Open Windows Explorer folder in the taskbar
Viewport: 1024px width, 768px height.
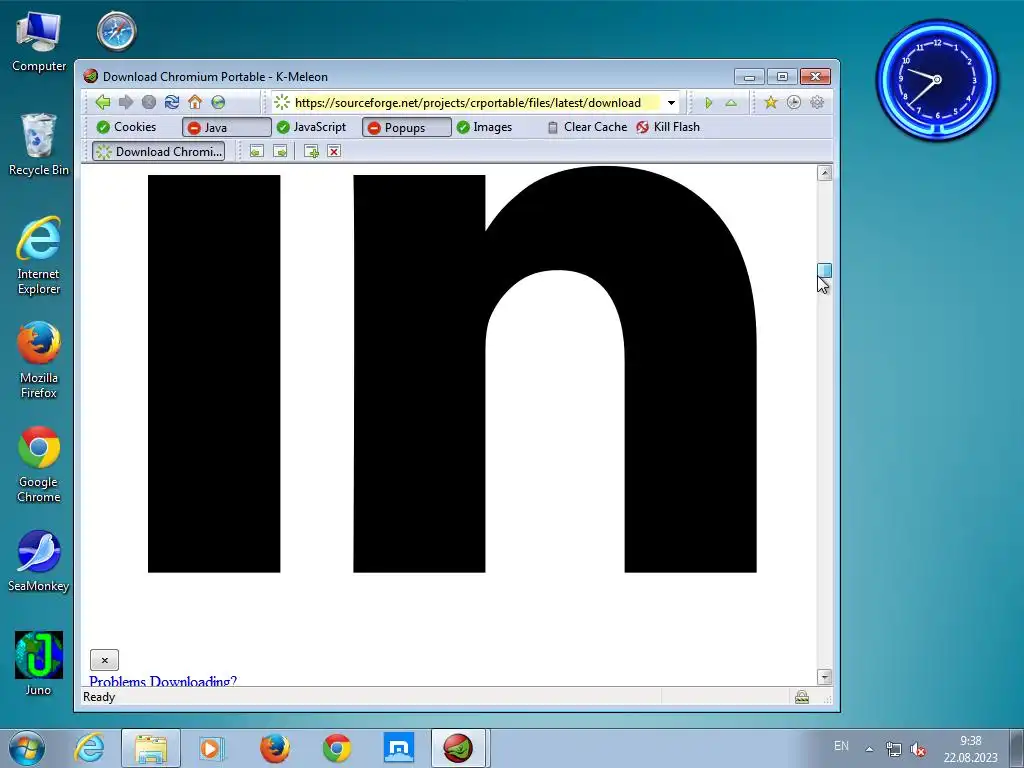(x=151, y=748)
